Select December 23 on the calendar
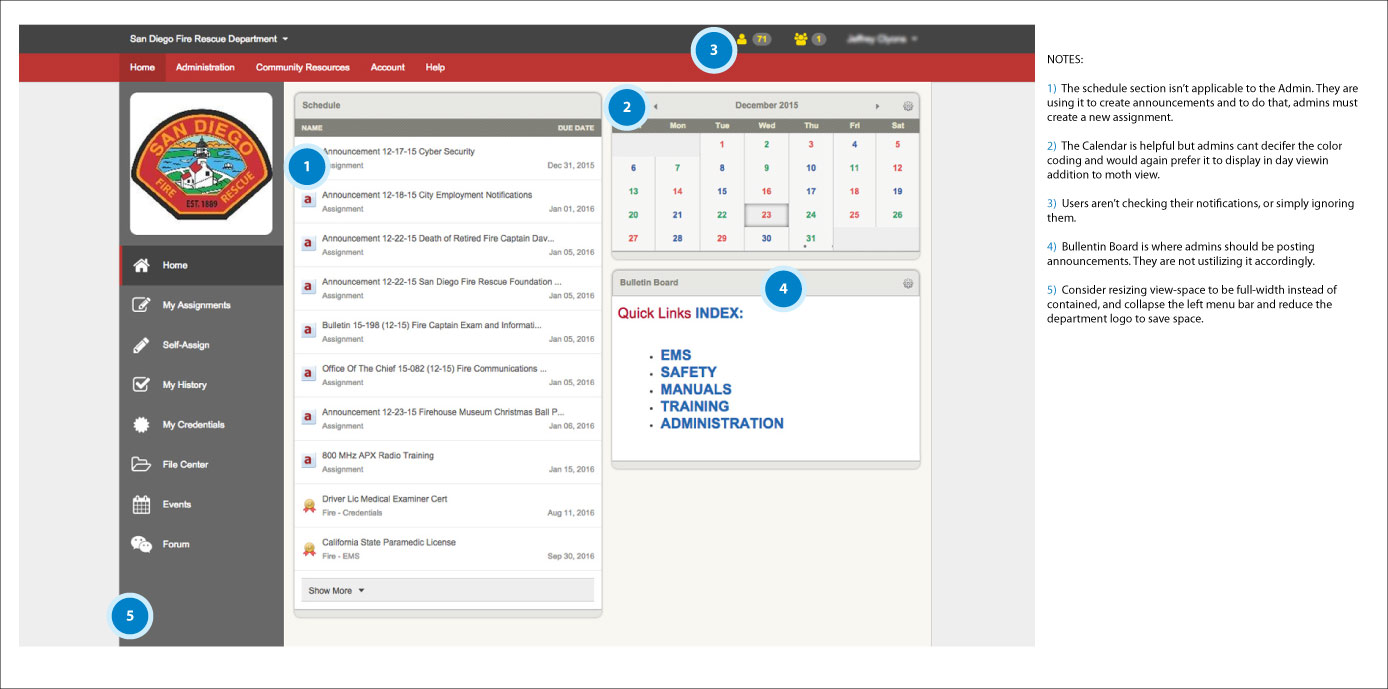The image size is (1388, 689). pos(766,215)
